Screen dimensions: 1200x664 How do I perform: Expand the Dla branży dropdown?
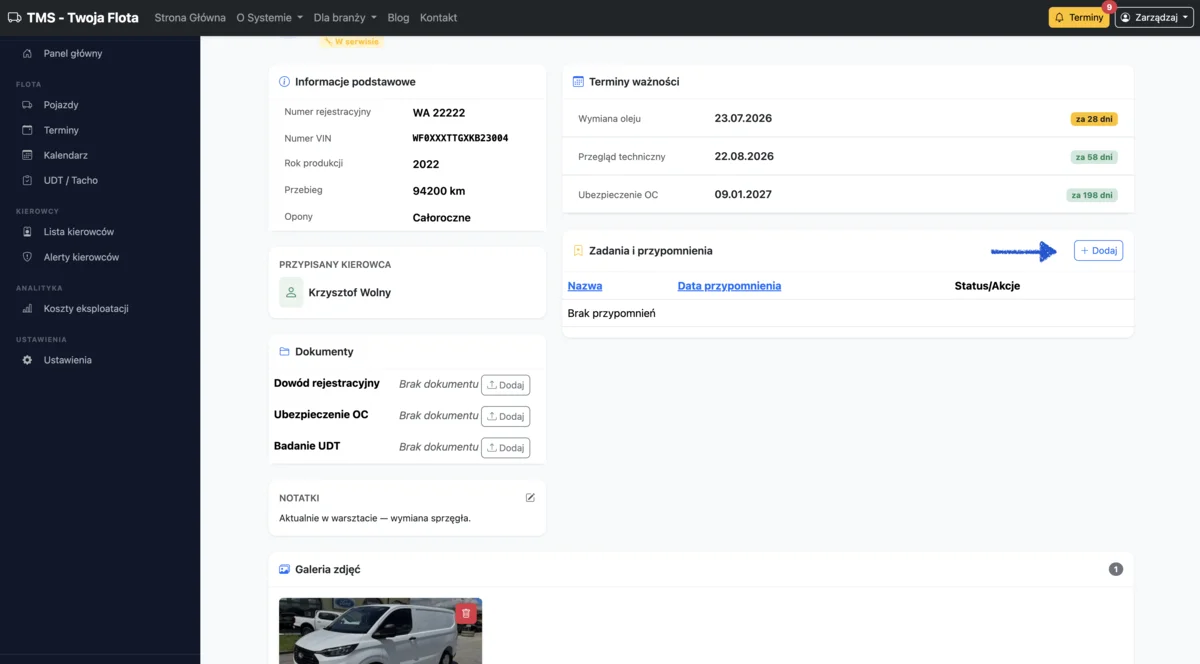point(345,18)
